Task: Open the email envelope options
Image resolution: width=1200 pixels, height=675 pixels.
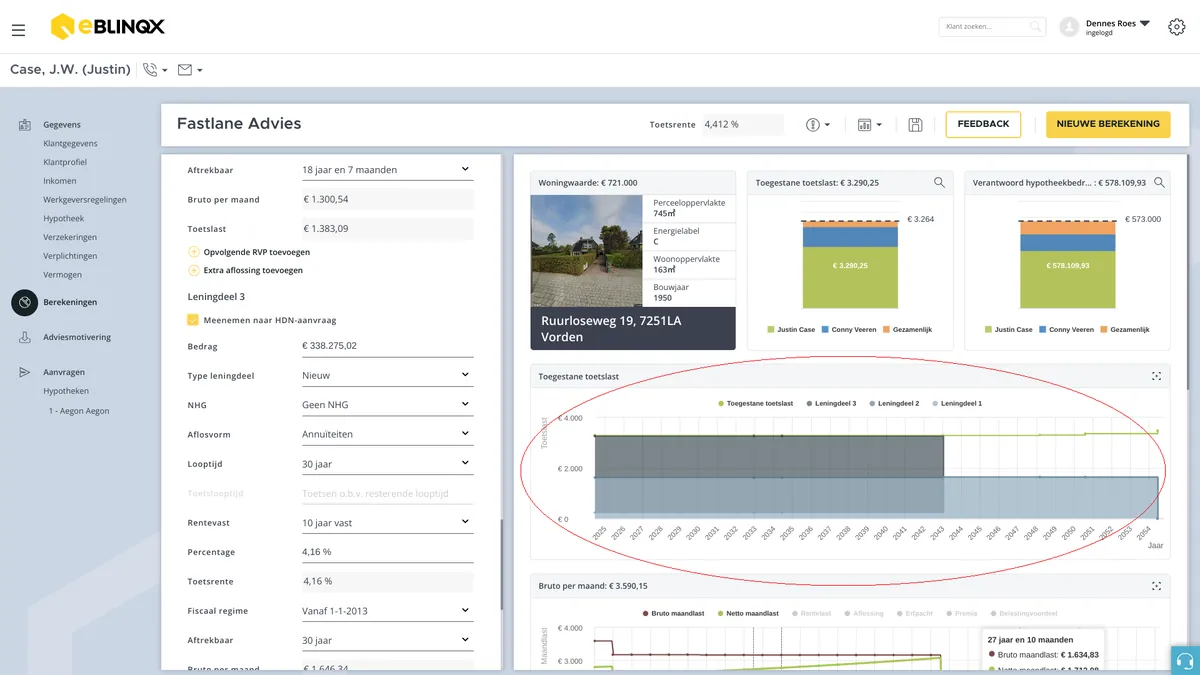Action: [189, 70]
